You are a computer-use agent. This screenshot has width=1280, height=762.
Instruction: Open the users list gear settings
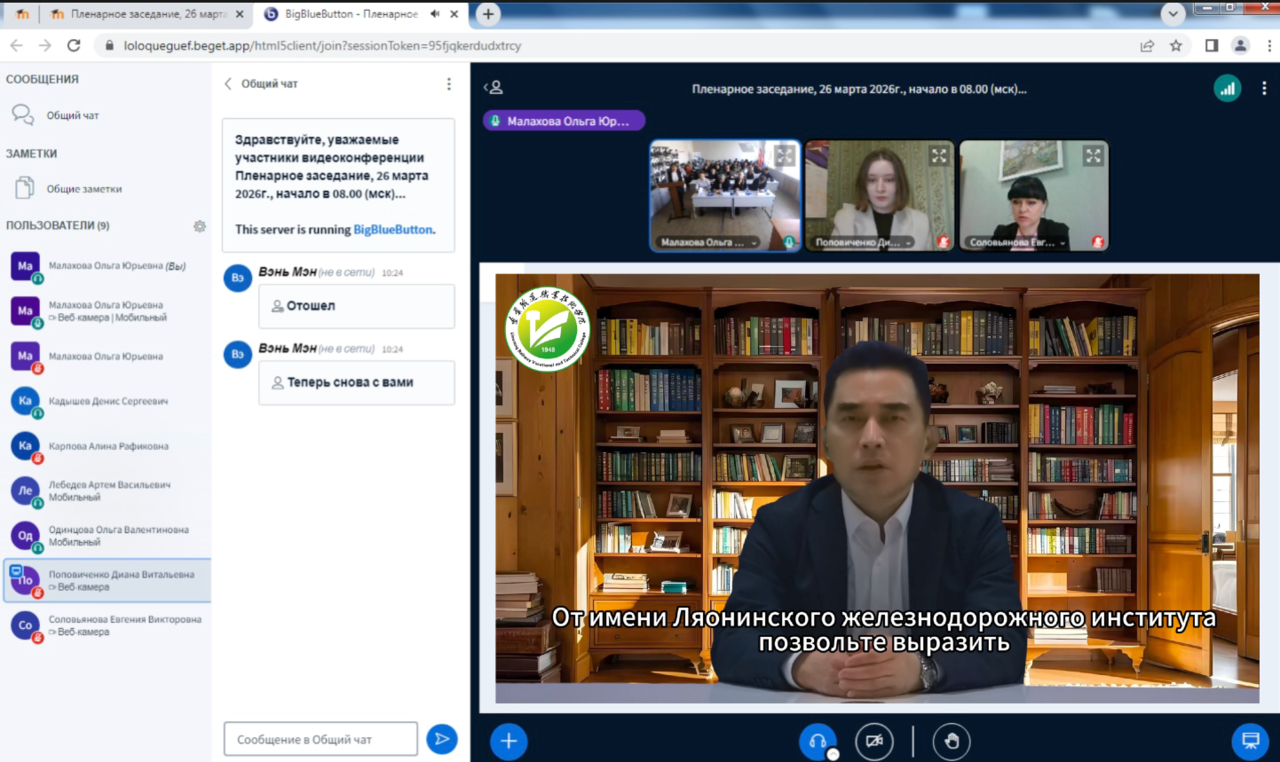pyautogui.click(x=199, y=226)
